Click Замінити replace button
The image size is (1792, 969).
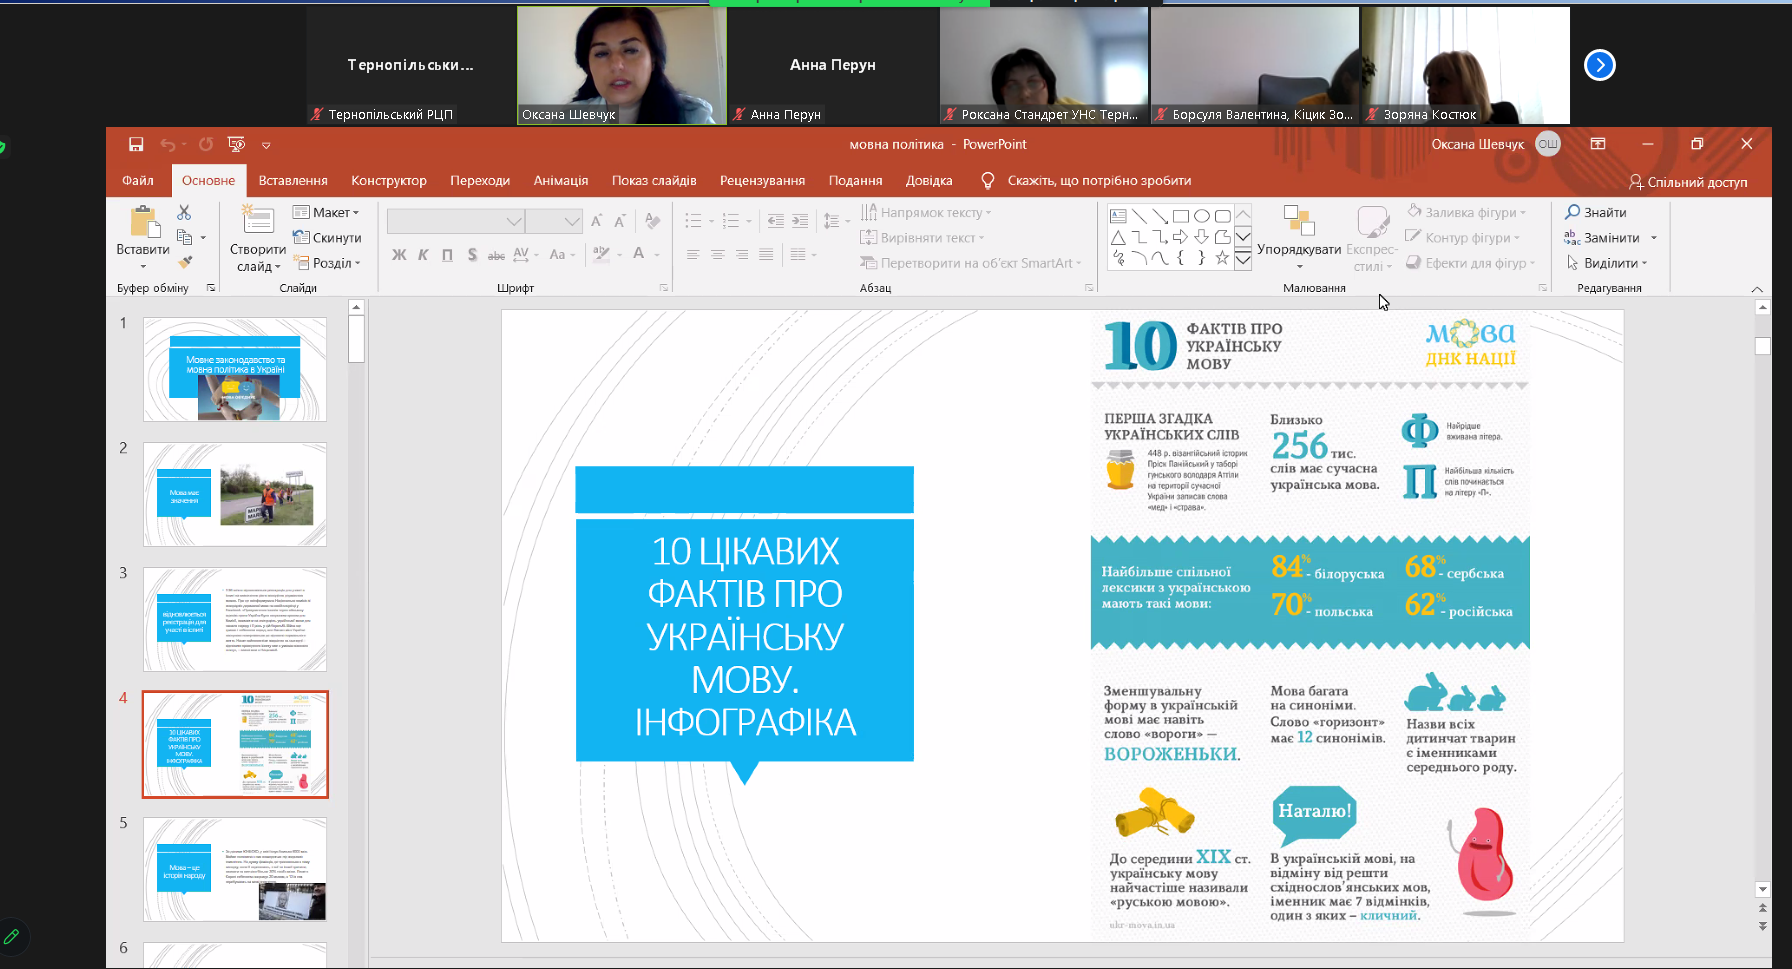tap(1611, 238)
